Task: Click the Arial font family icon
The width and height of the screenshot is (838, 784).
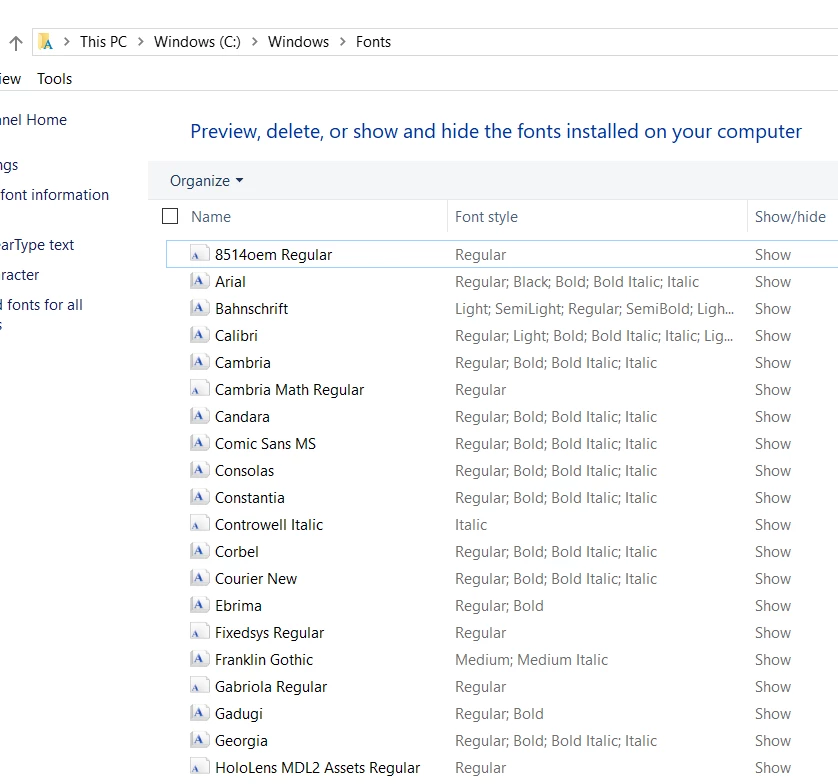Action: click(199, 281)
